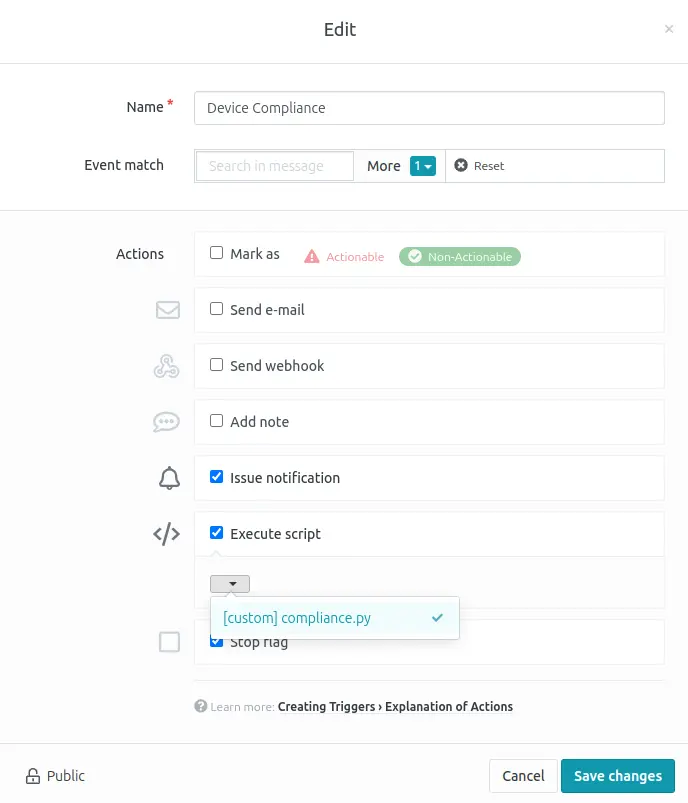Open the script selection dropdown
Screen dimensions: 688x803
click(x=230, y=583)
